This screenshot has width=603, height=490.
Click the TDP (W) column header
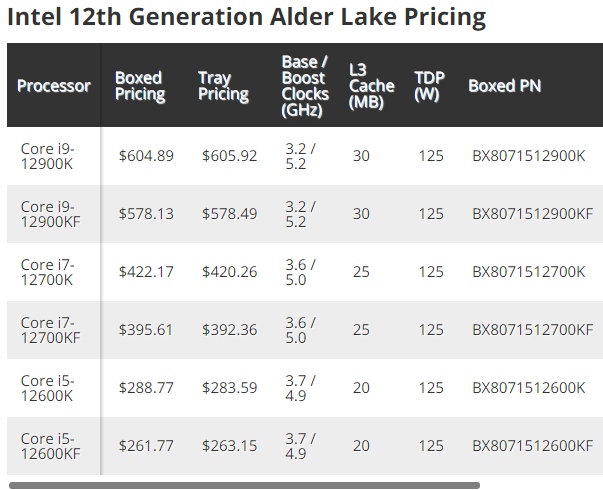click(x=430, y=86)
